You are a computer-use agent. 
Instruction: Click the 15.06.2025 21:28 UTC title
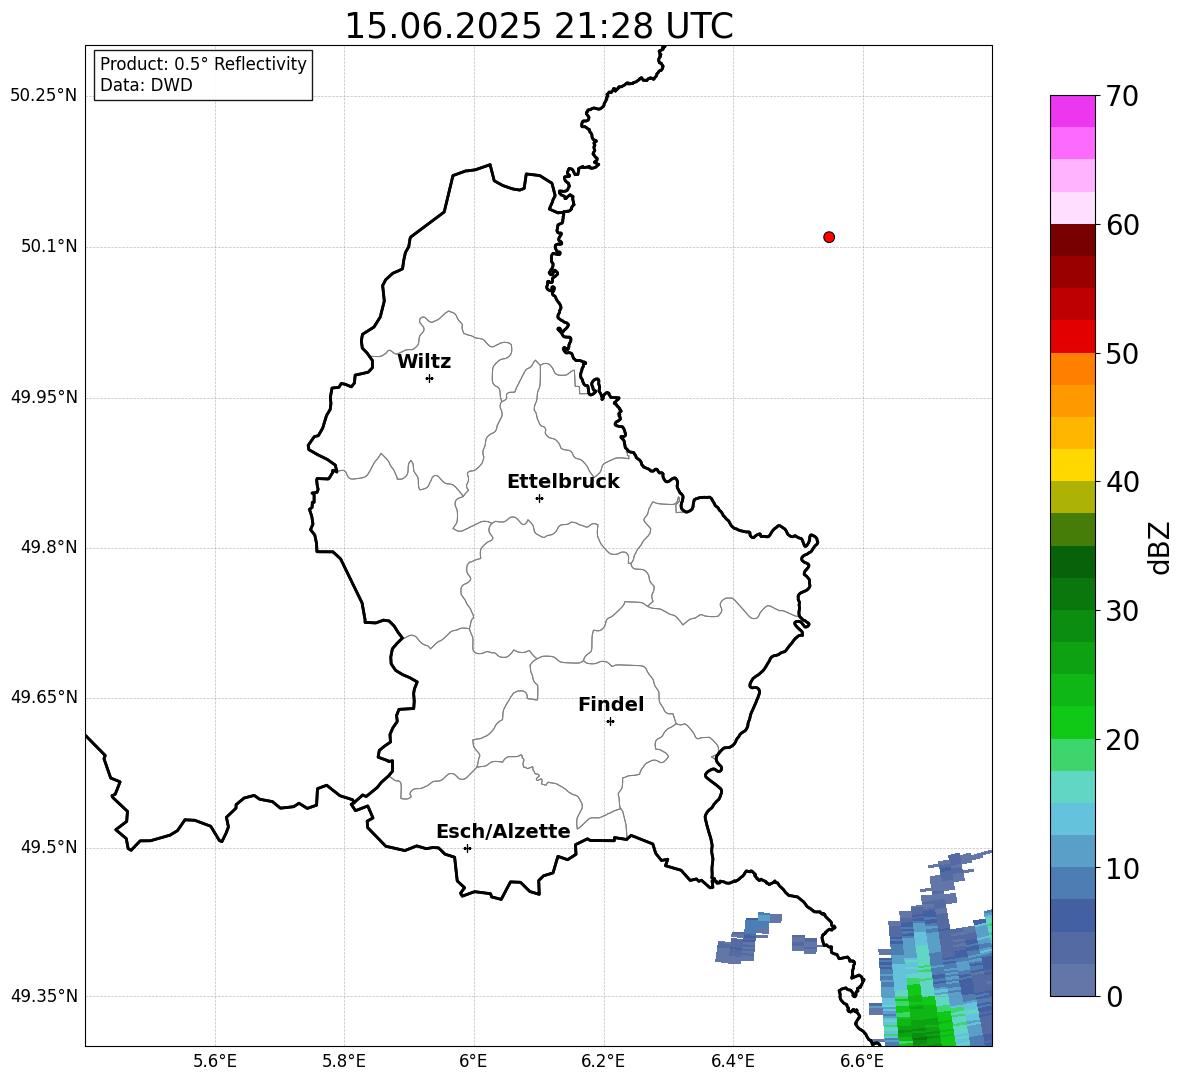pyautogui.click(x=538, y=26)
